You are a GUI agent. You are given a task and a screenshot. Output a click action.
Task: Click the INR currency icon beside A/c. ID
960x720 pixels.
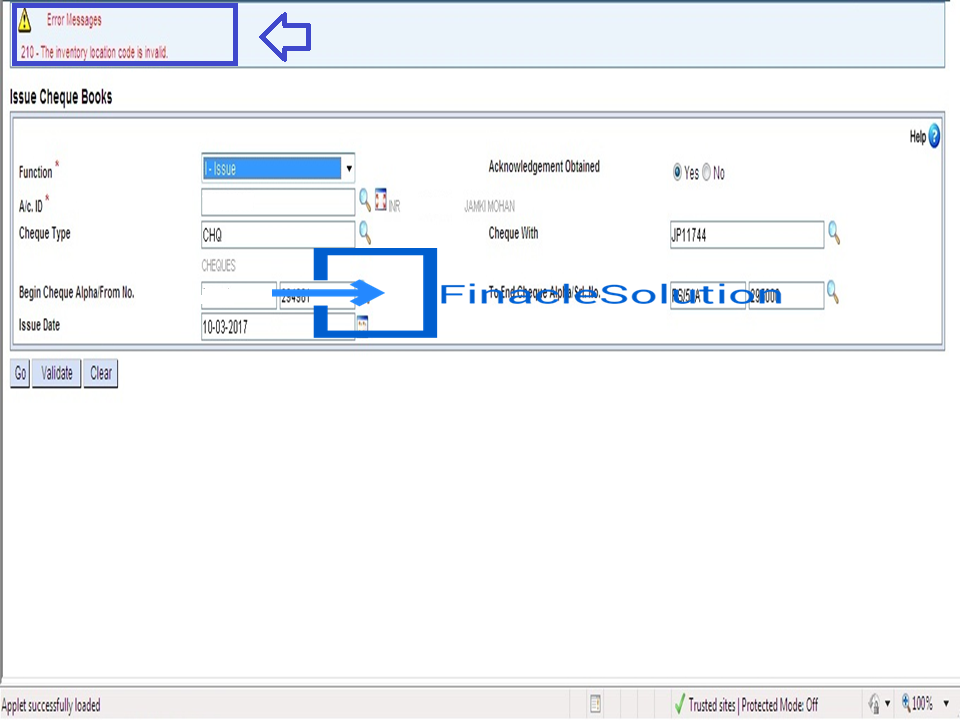[381, 200]
